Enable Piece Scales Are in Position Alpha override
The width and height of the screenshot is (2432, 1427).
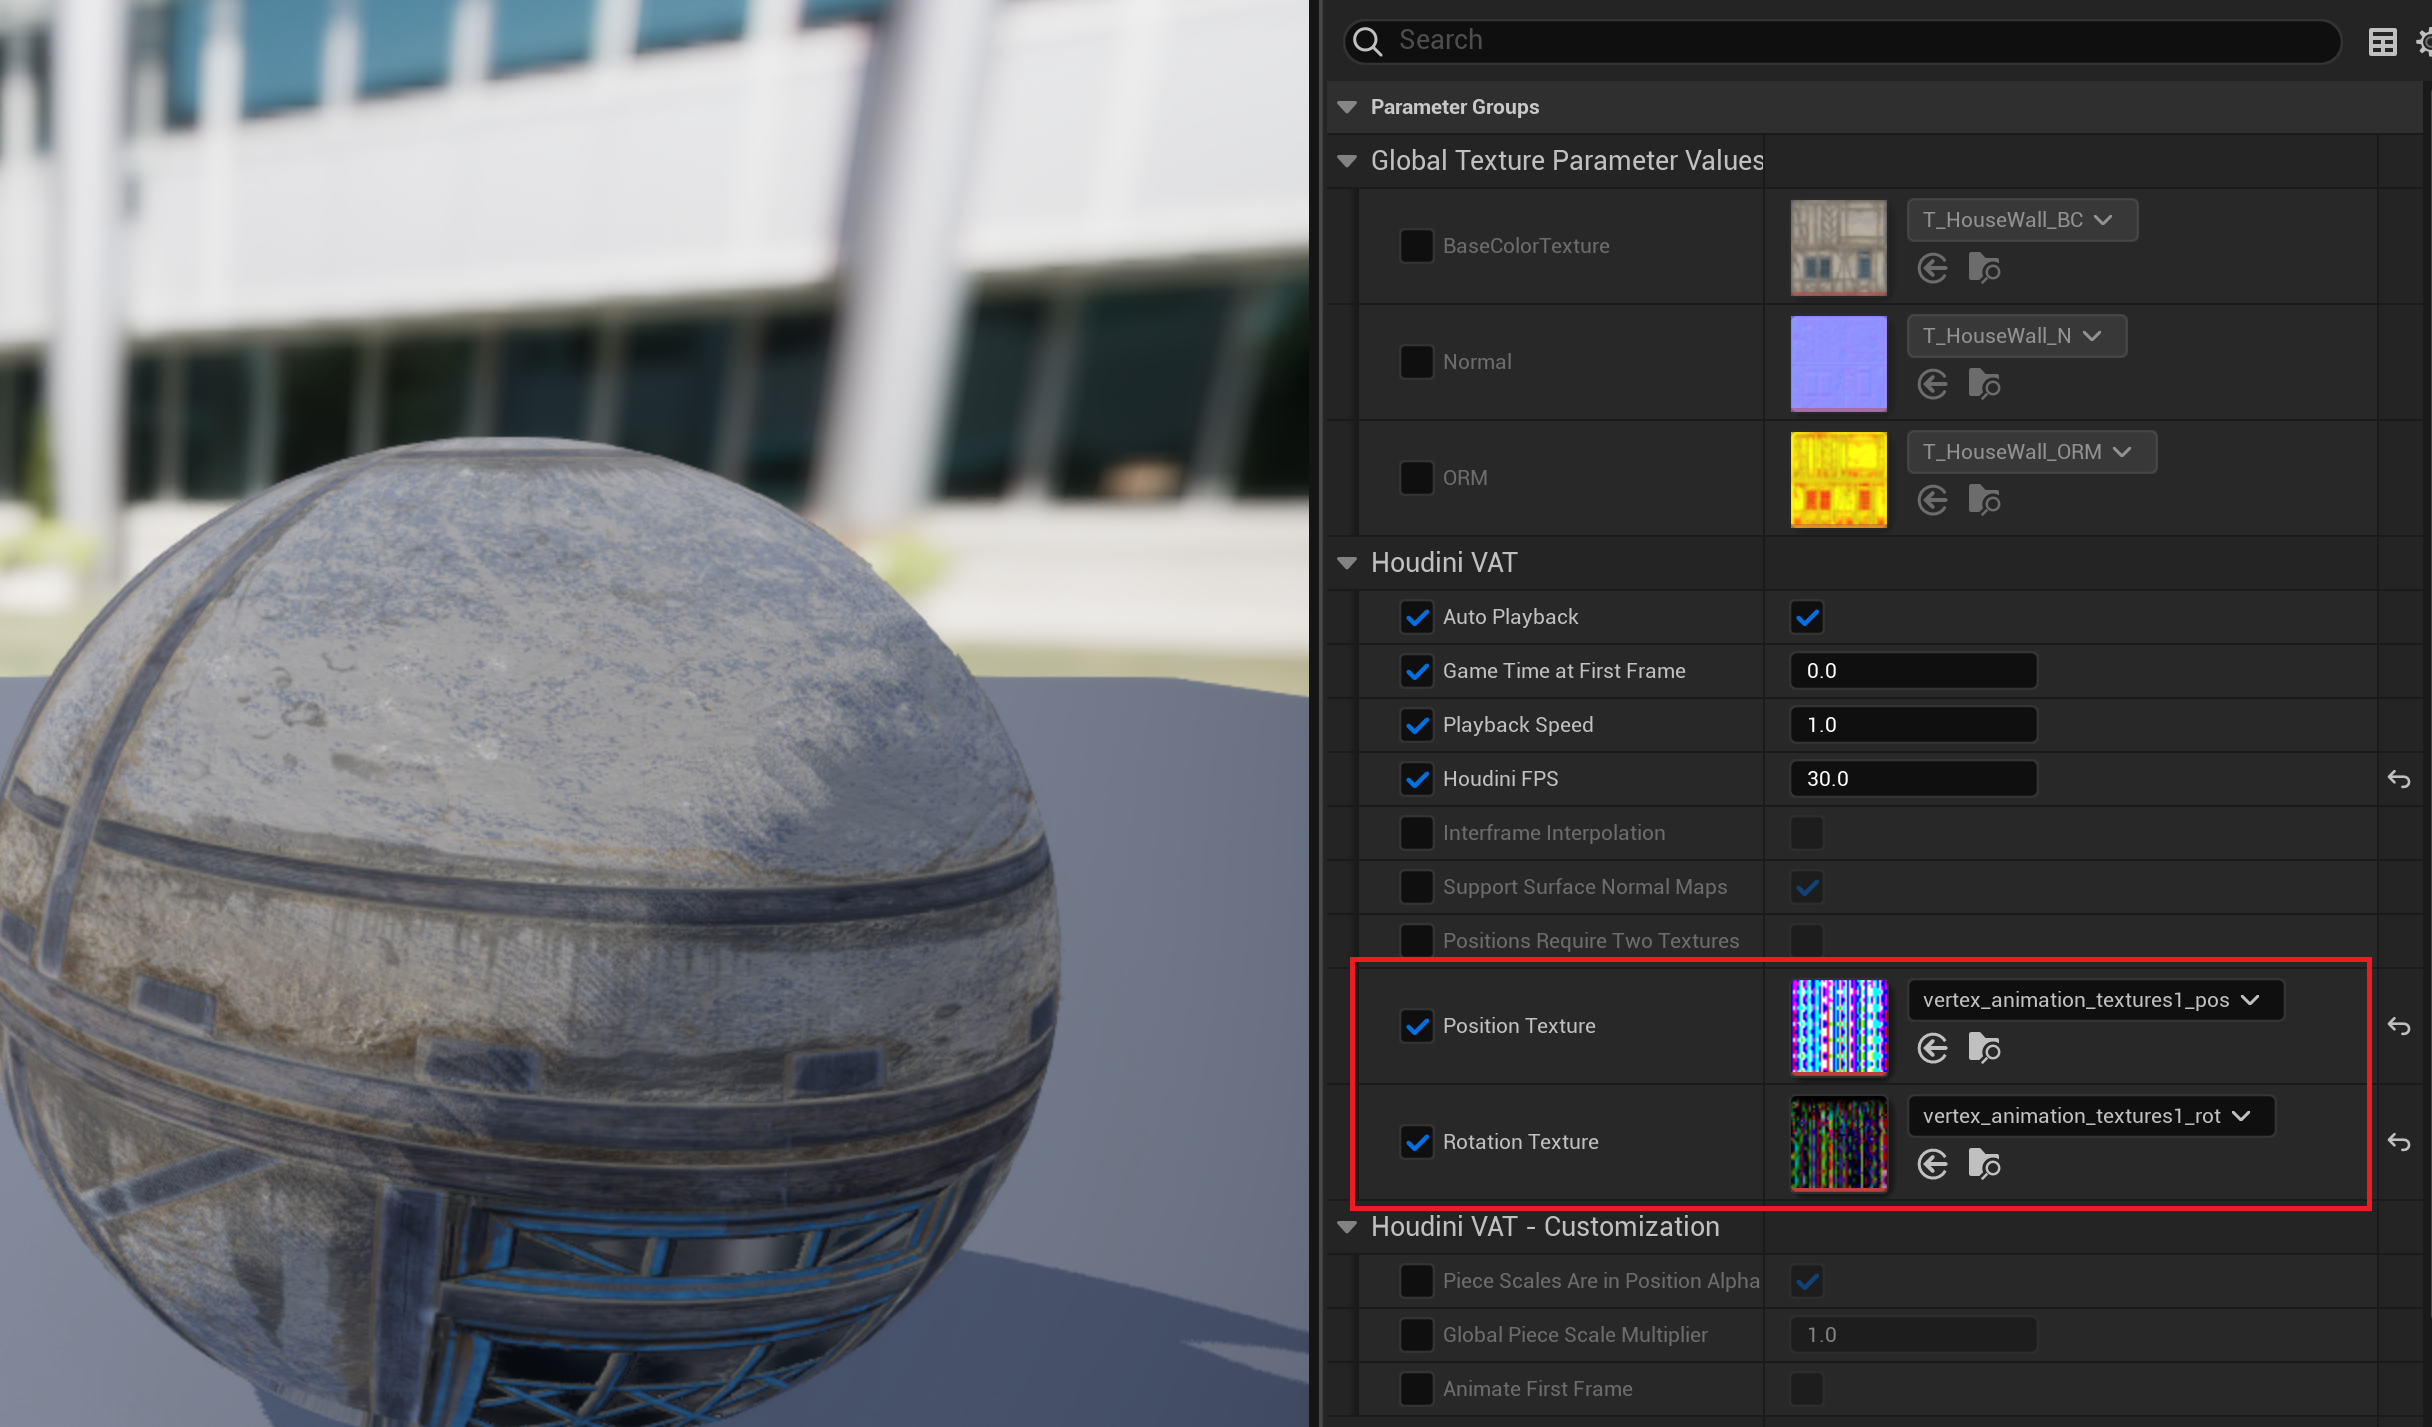pos(1416,1281)
